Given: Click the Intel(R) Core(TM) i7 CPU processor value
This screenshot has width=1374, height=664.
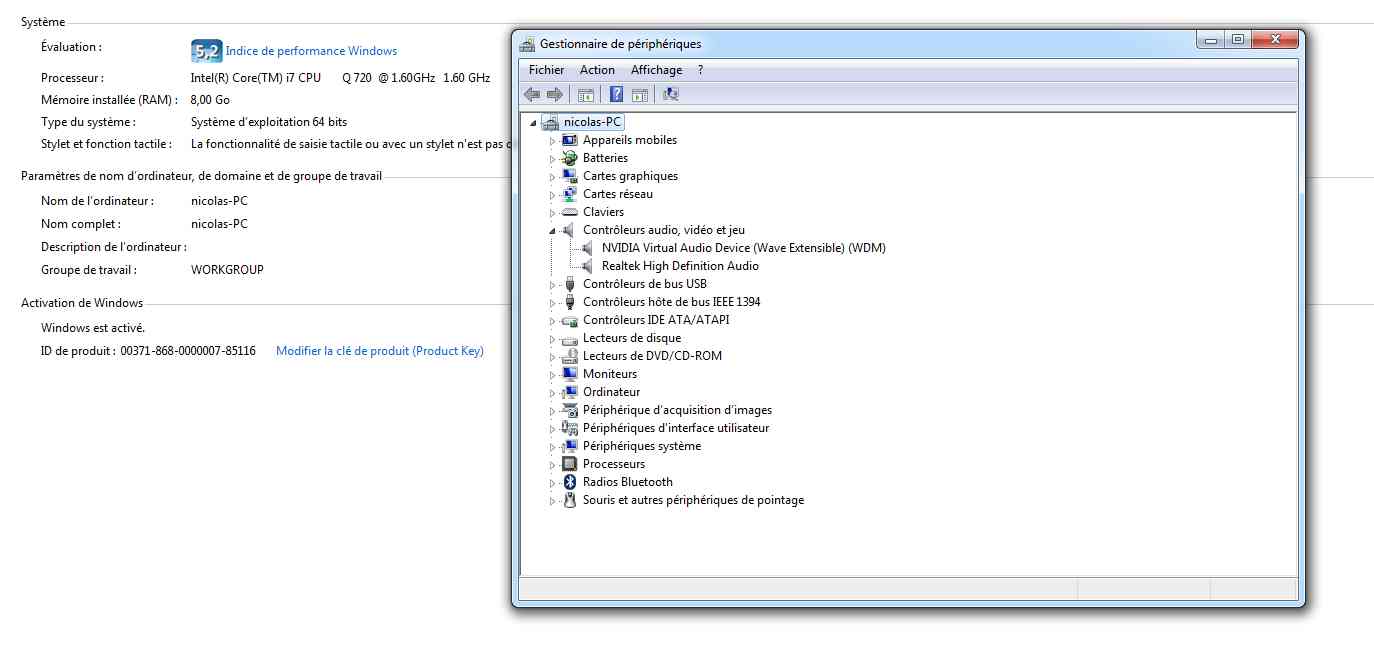Looking at the screenshot, I should click(x=341, y=78).
